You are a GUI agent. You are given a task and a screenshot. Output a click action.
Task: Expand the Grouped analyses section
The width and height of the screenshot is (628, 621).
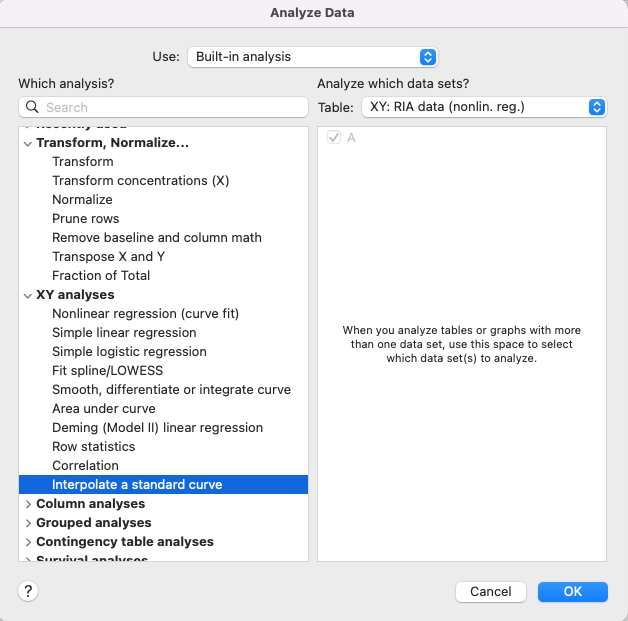tap(28, 523)
